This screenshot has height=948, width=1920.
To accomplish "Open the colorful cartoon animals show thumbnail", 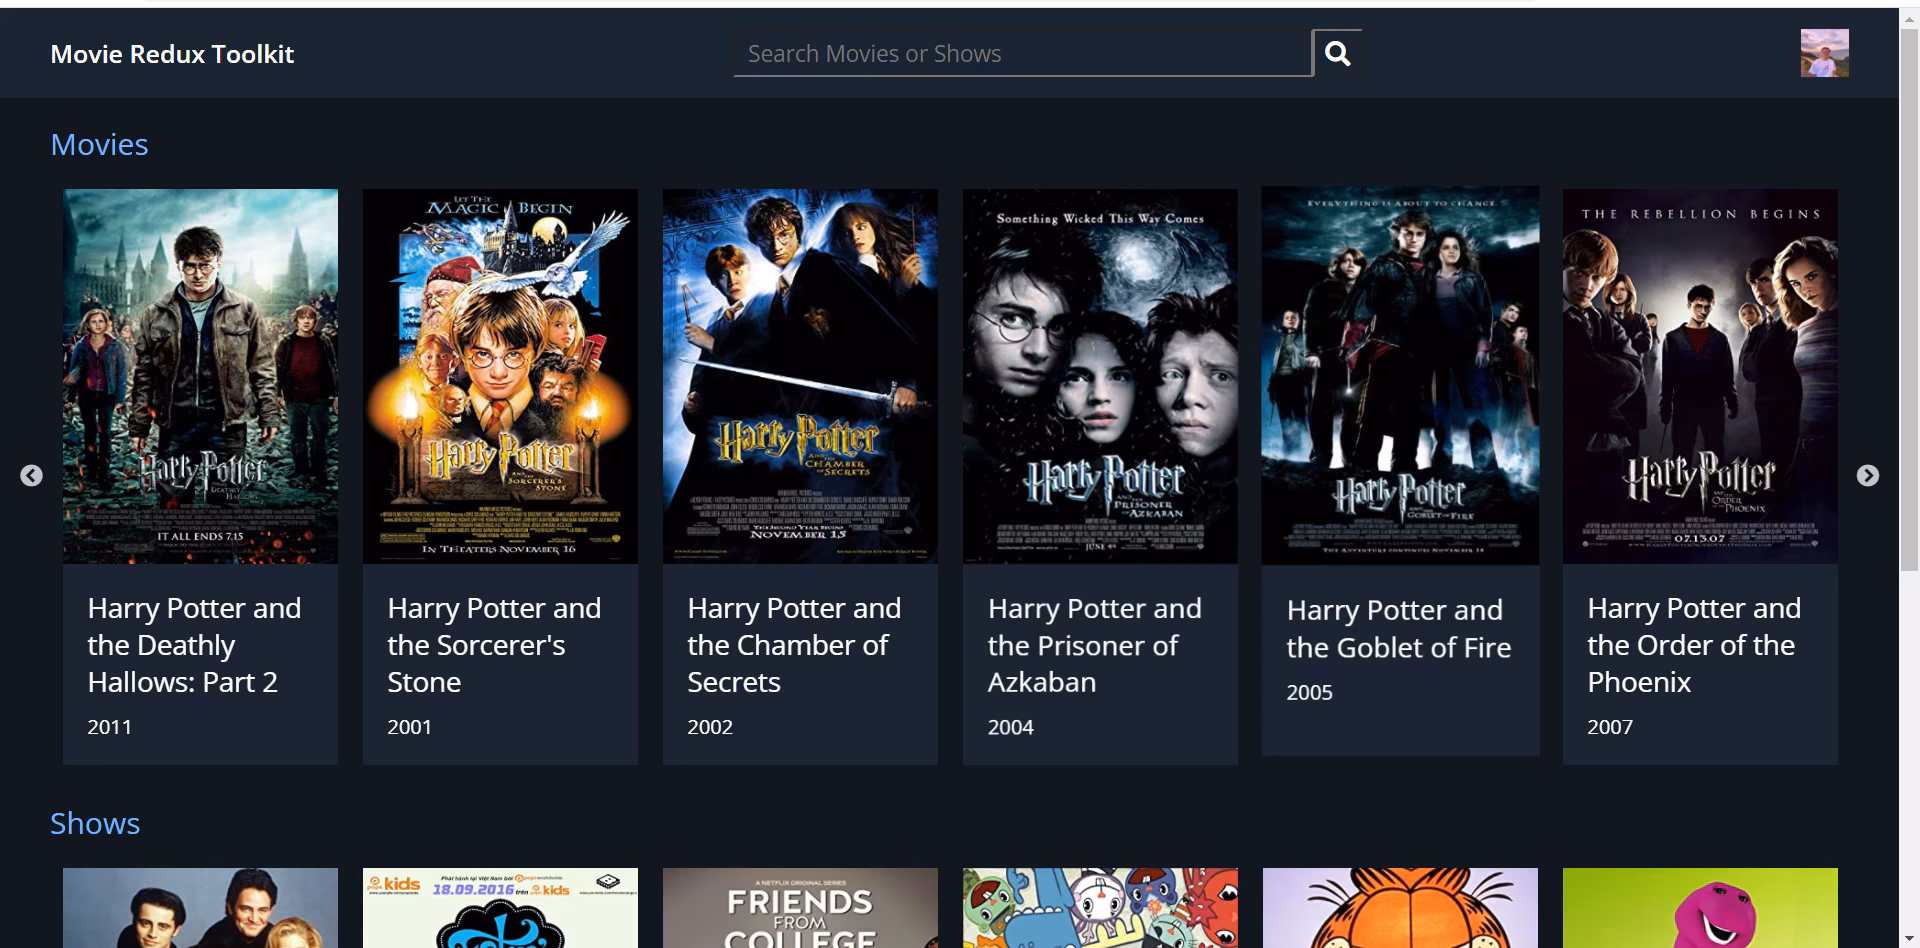I will point(1100,908).
